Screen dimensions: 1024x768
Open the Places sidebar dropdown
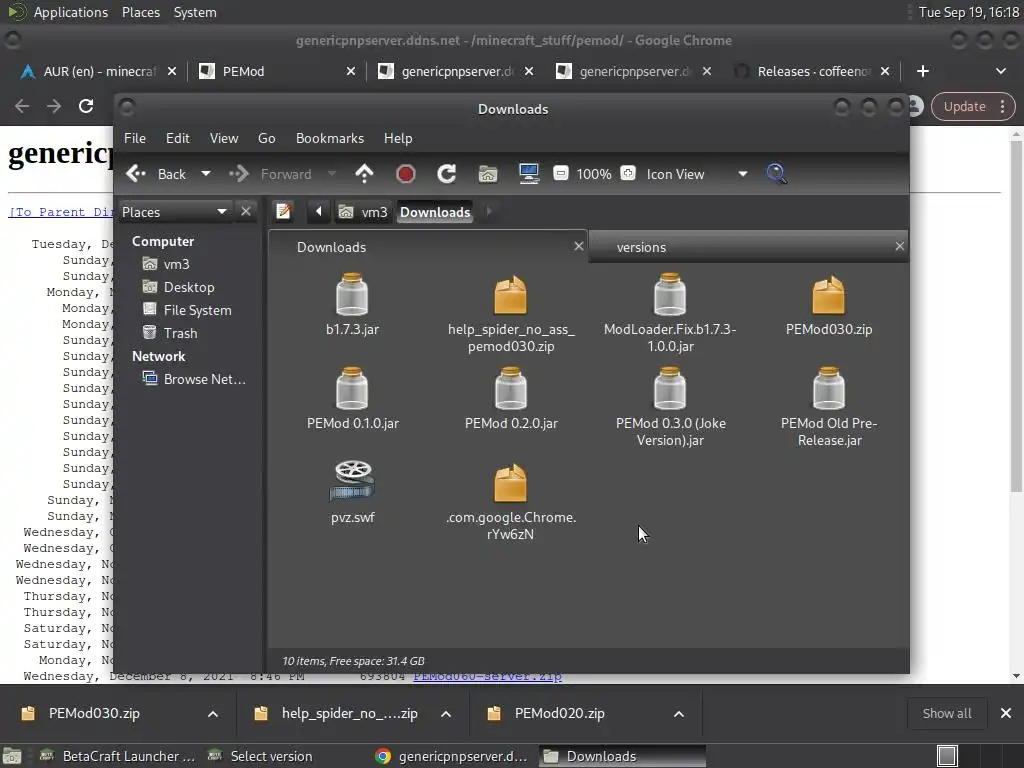174,212
